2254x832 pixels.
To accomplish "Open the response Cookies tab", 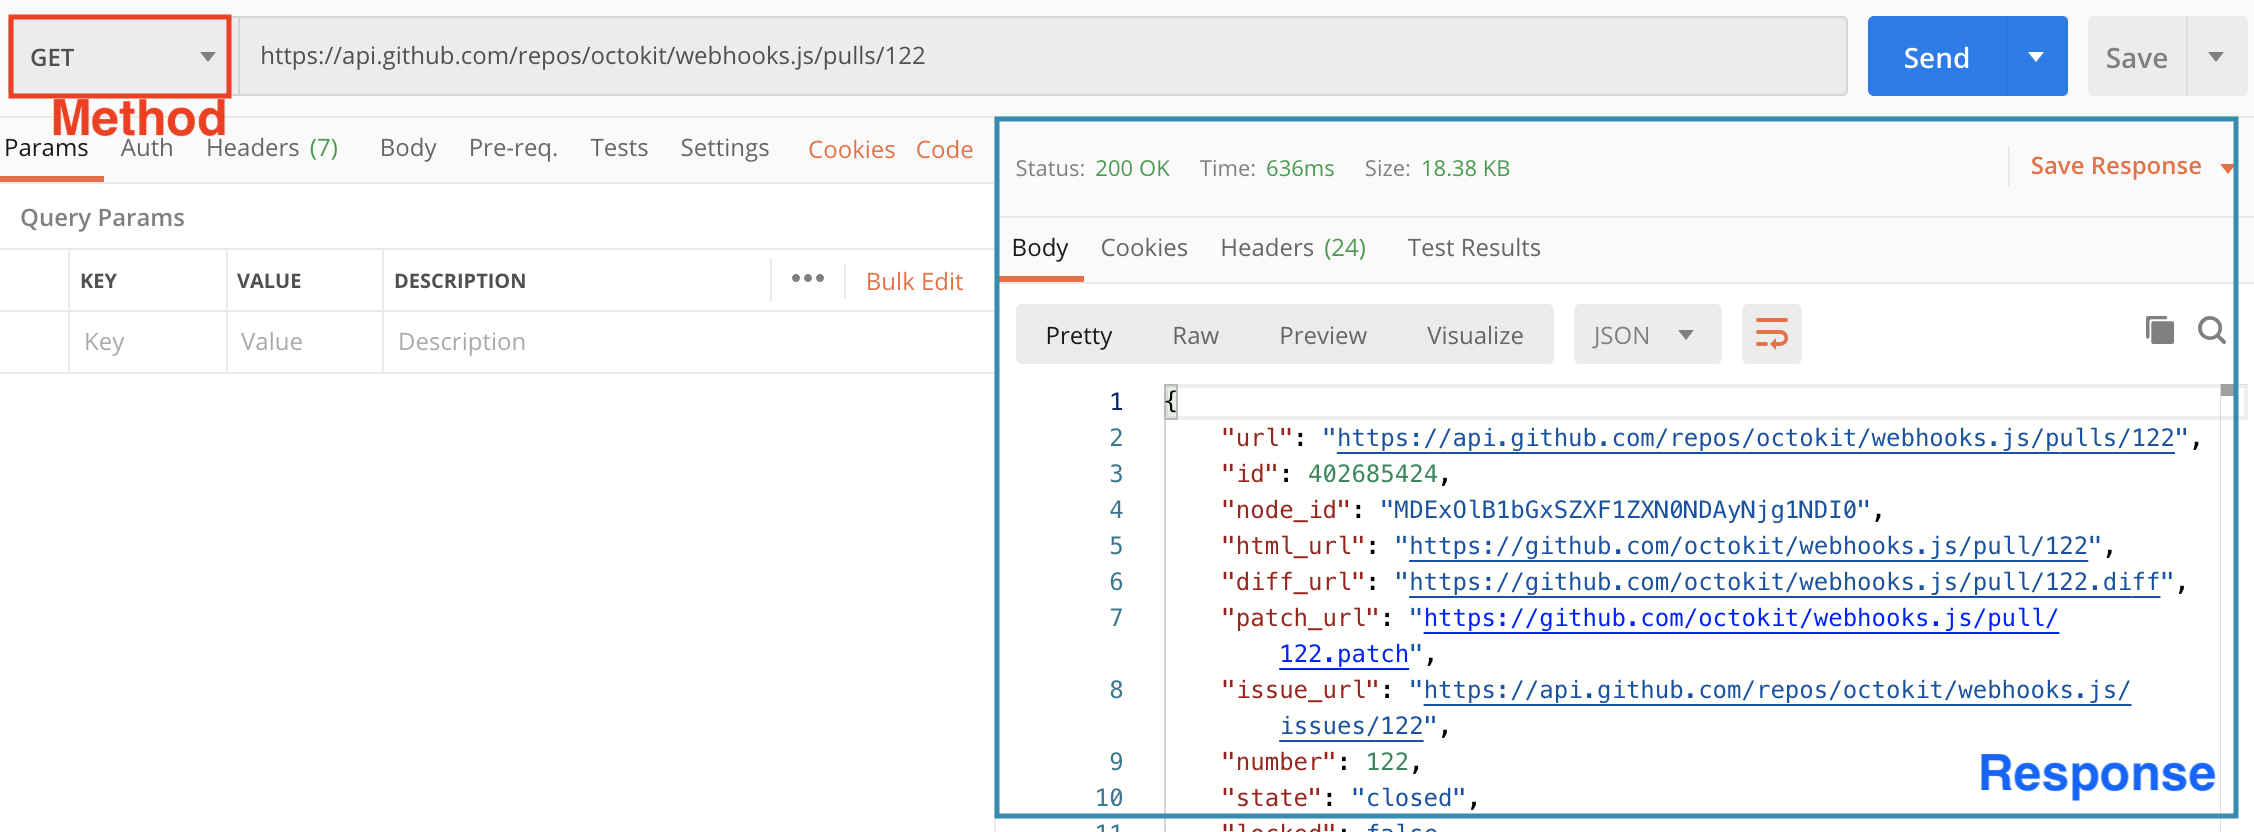I will coord(1144,248).
